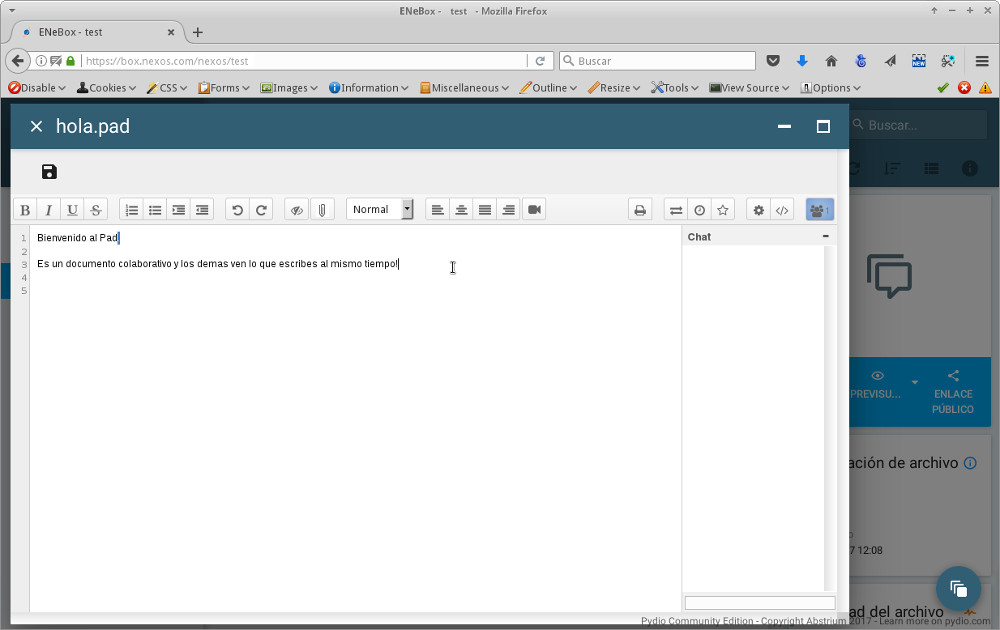The width and height of the screenshot is (1000, 630).
Task: Save revision with the star icon
Action: point(723,210)
